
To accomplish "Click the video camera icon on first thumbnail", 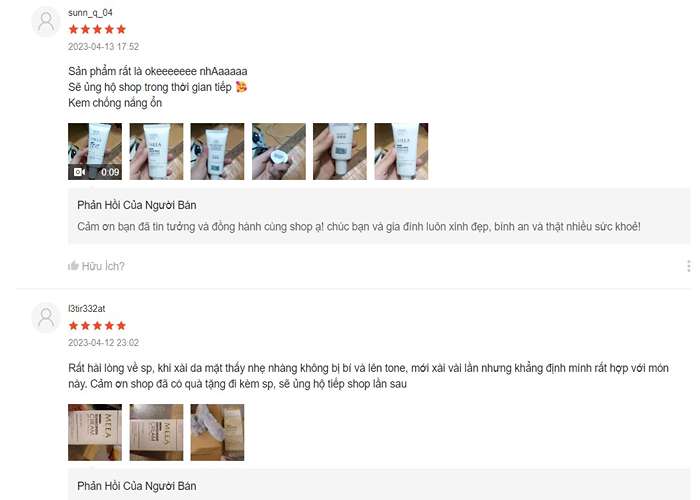I will click(x=79, y=172).
